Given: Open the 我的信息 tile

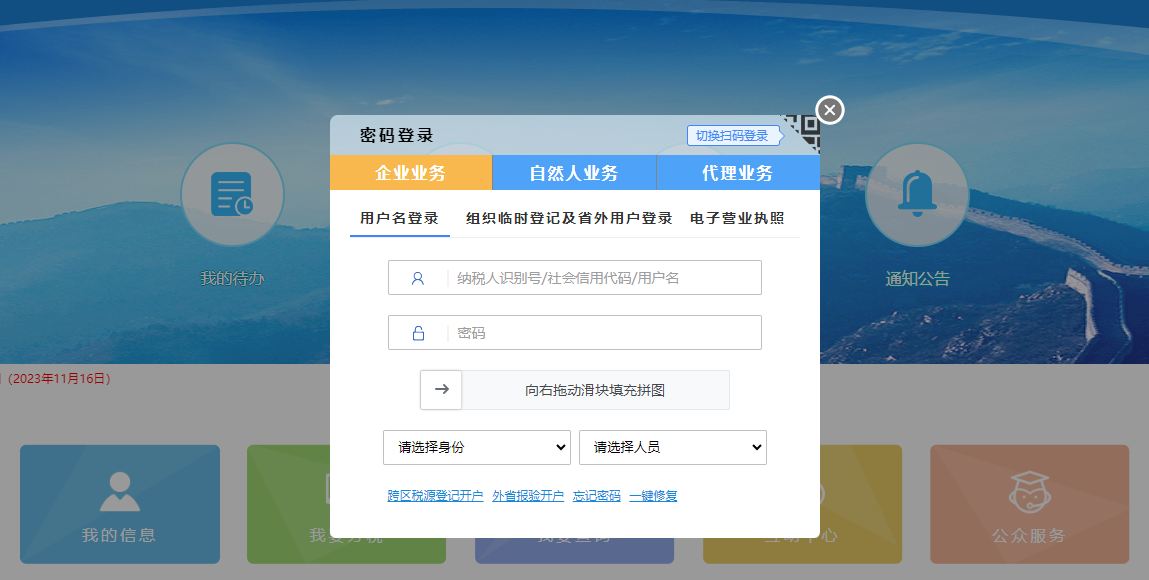Looking at the screenshot, I should coord(120,505).
